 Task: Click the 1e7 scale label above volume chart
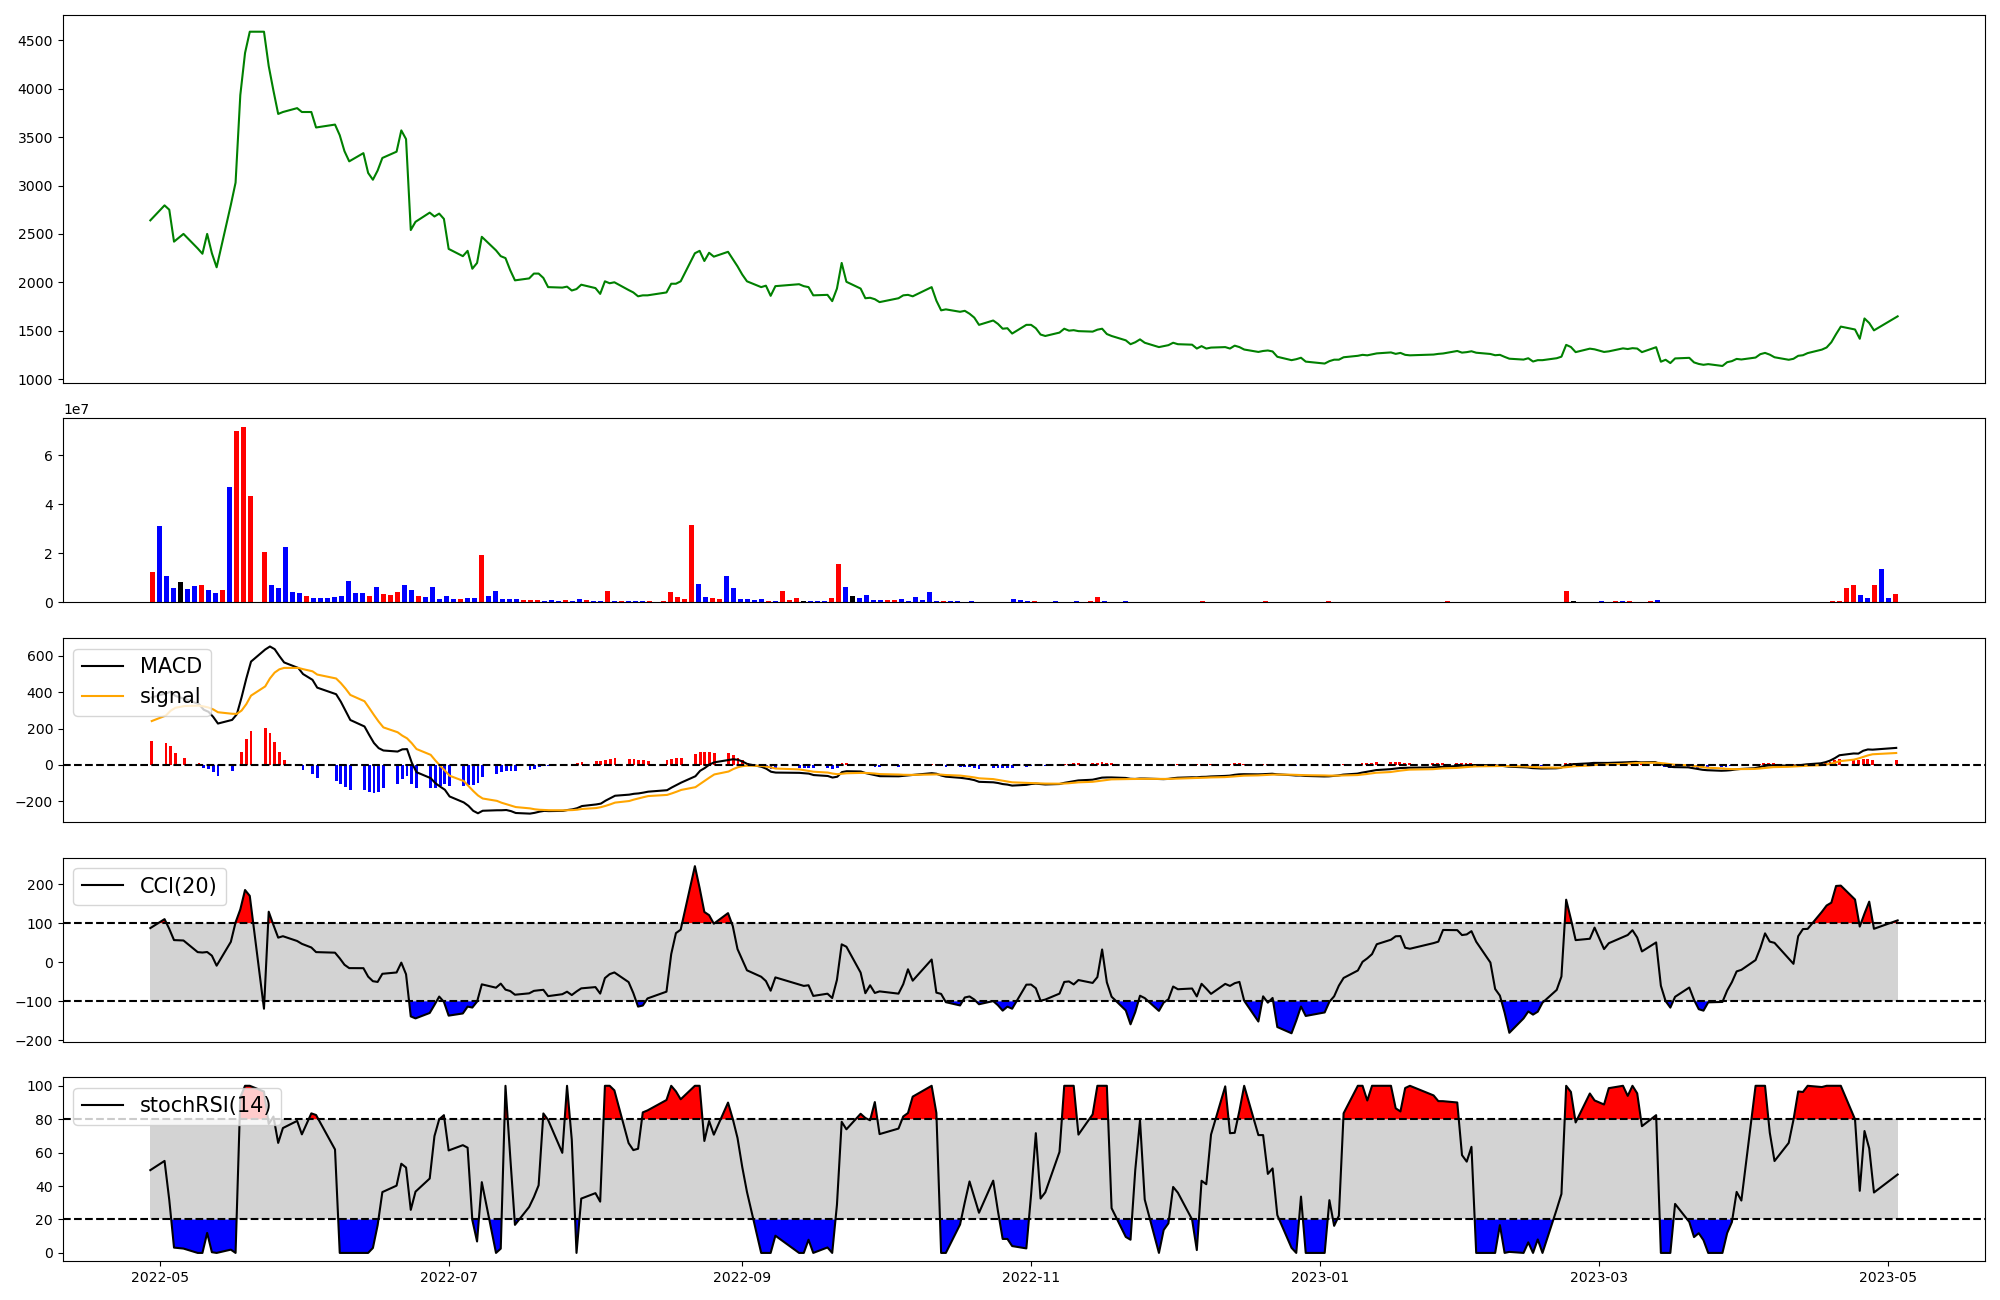pos(76,409)
